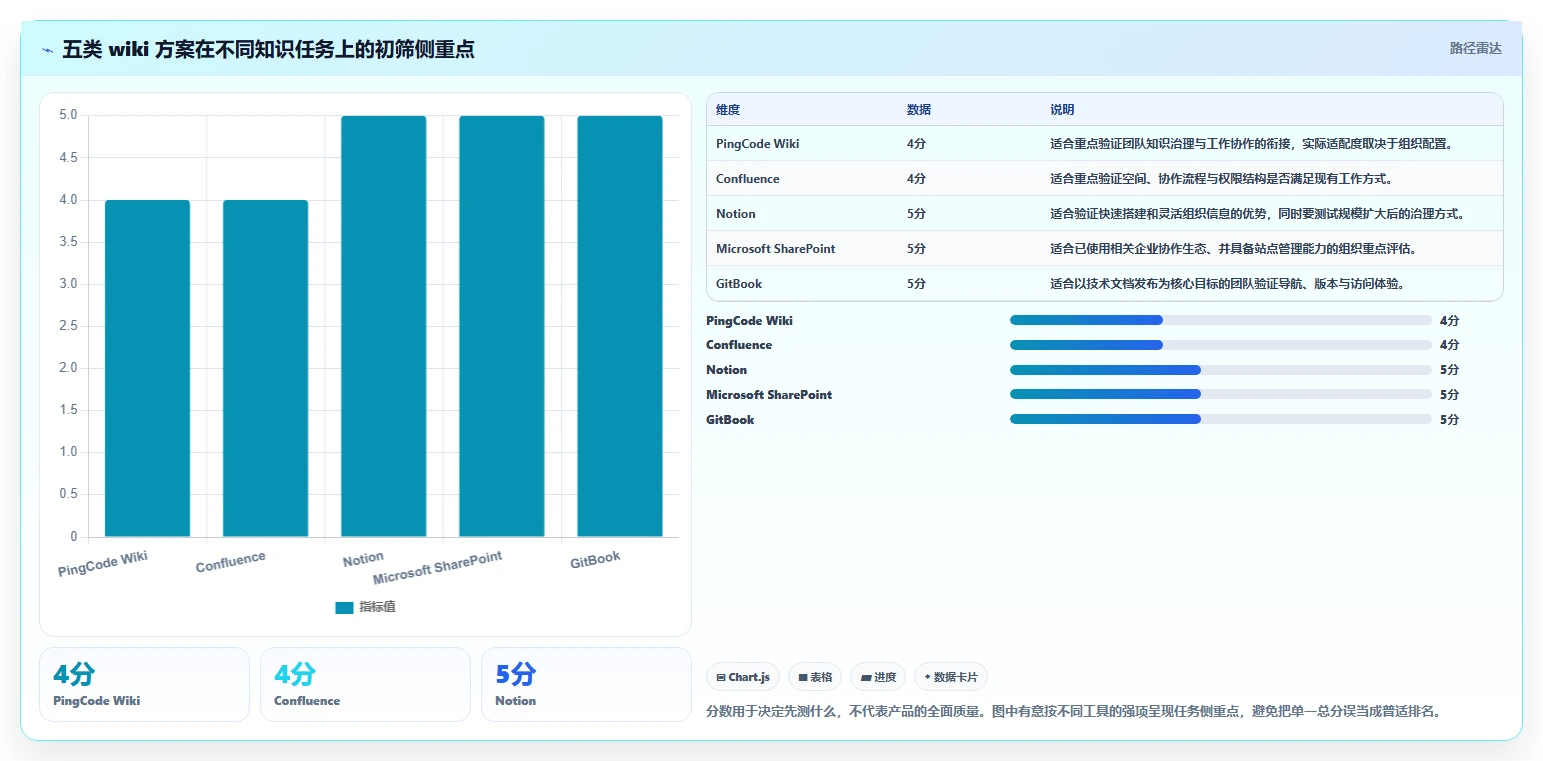Click the description starting 适合验证快速搭建

[x=1258, y=214]
